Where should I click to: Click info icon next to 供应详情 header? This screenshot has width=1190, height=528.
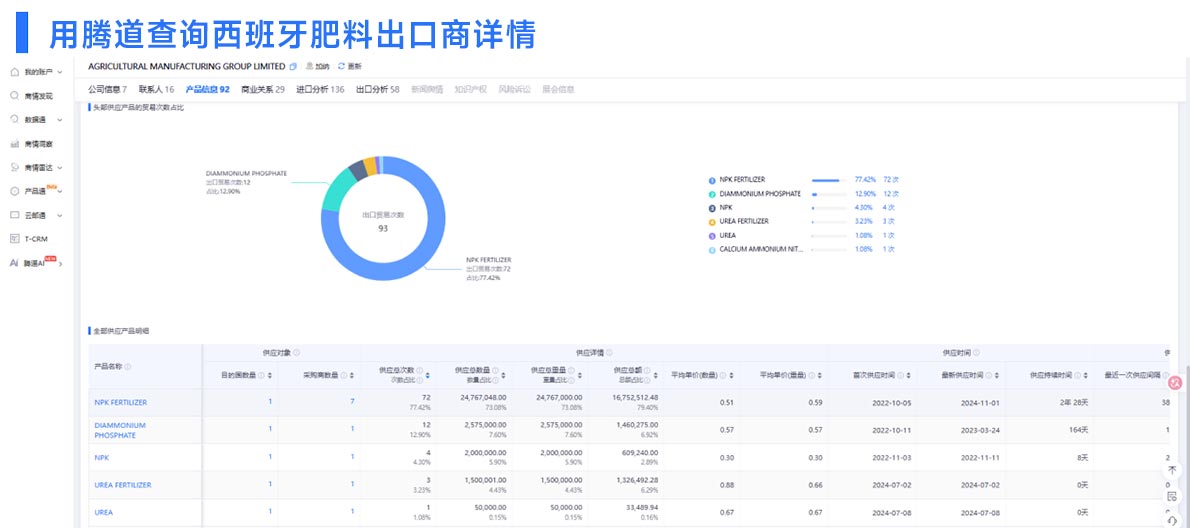609,353
